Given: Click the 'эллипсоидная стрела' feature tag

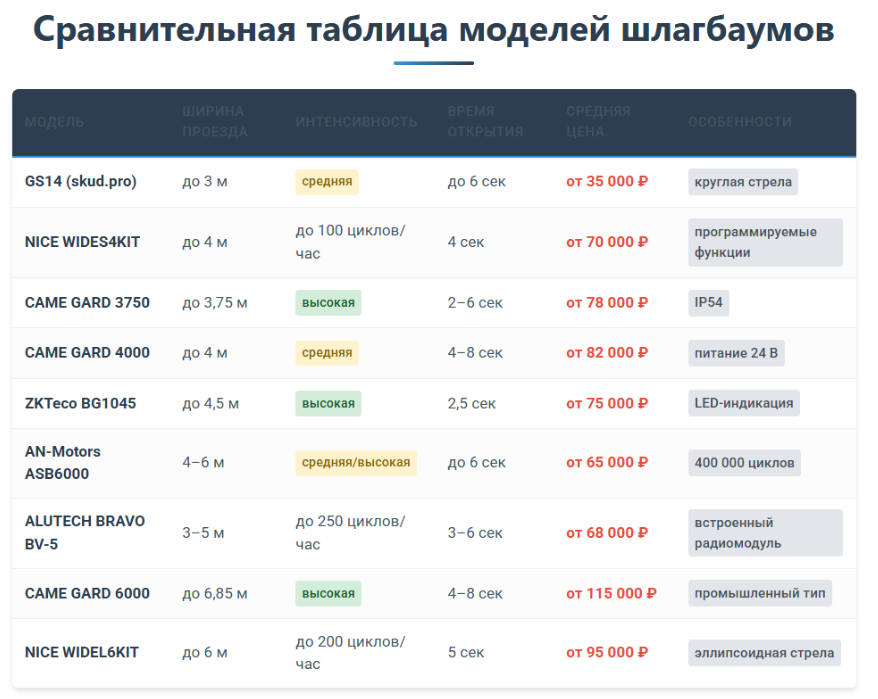Looking at the screenshot, I should 764,653.
